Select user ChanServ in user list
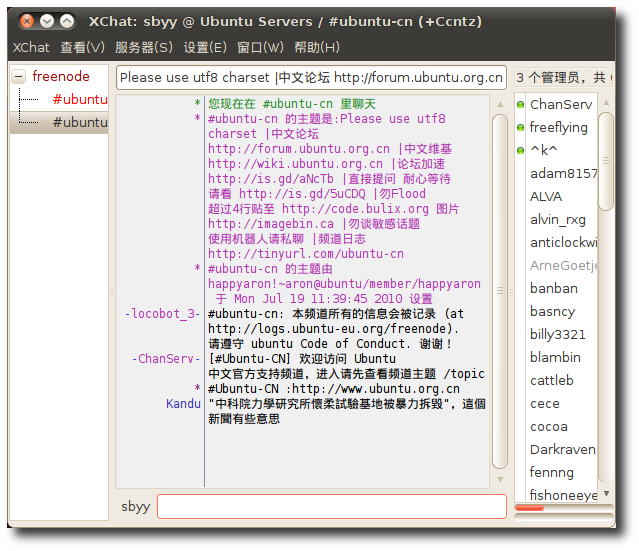 [561, 104]
